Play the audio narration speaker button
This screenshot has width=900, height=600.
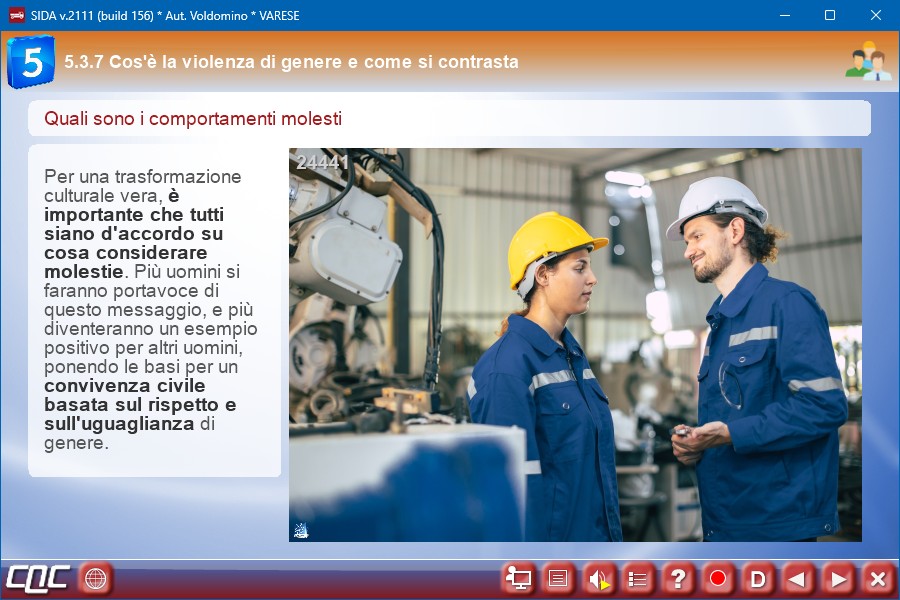click(598, 578)
